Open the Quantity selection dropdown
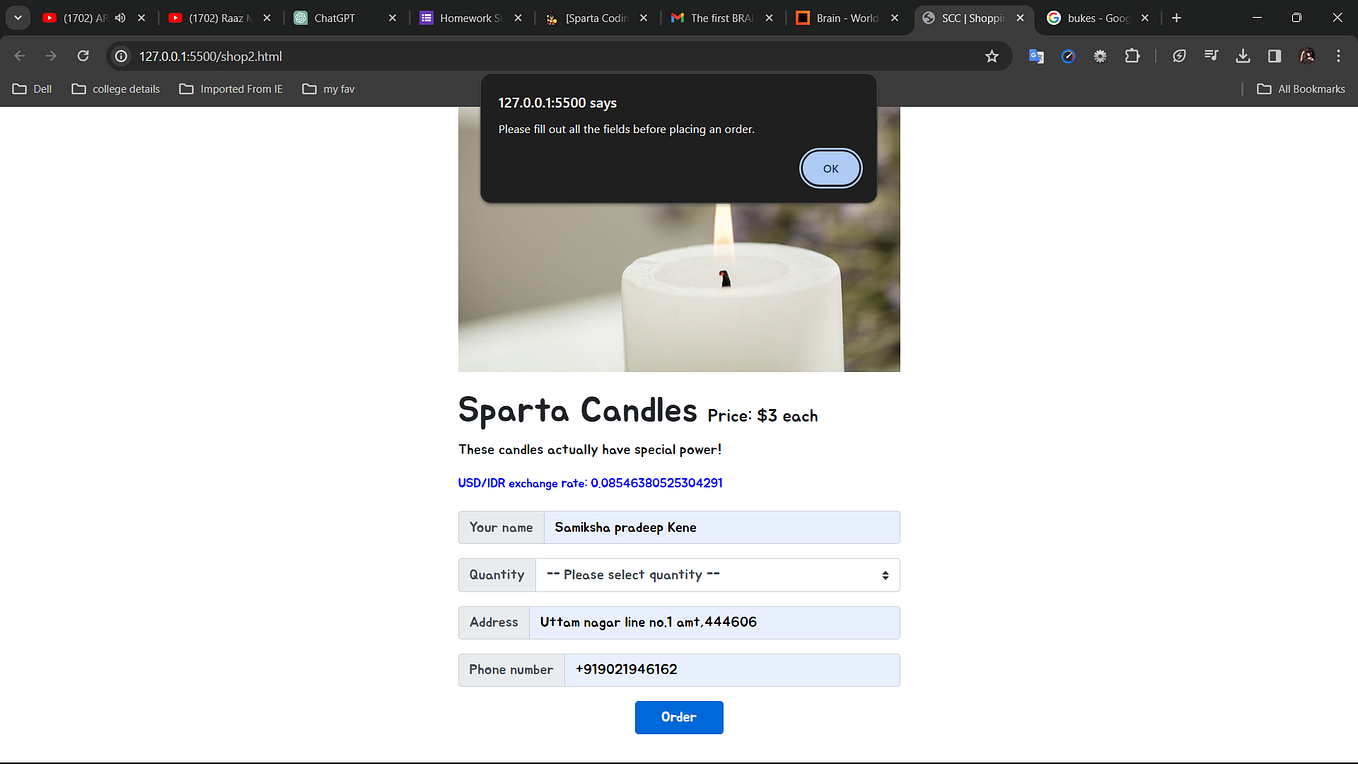1358x764 pixels. point(718,575)
